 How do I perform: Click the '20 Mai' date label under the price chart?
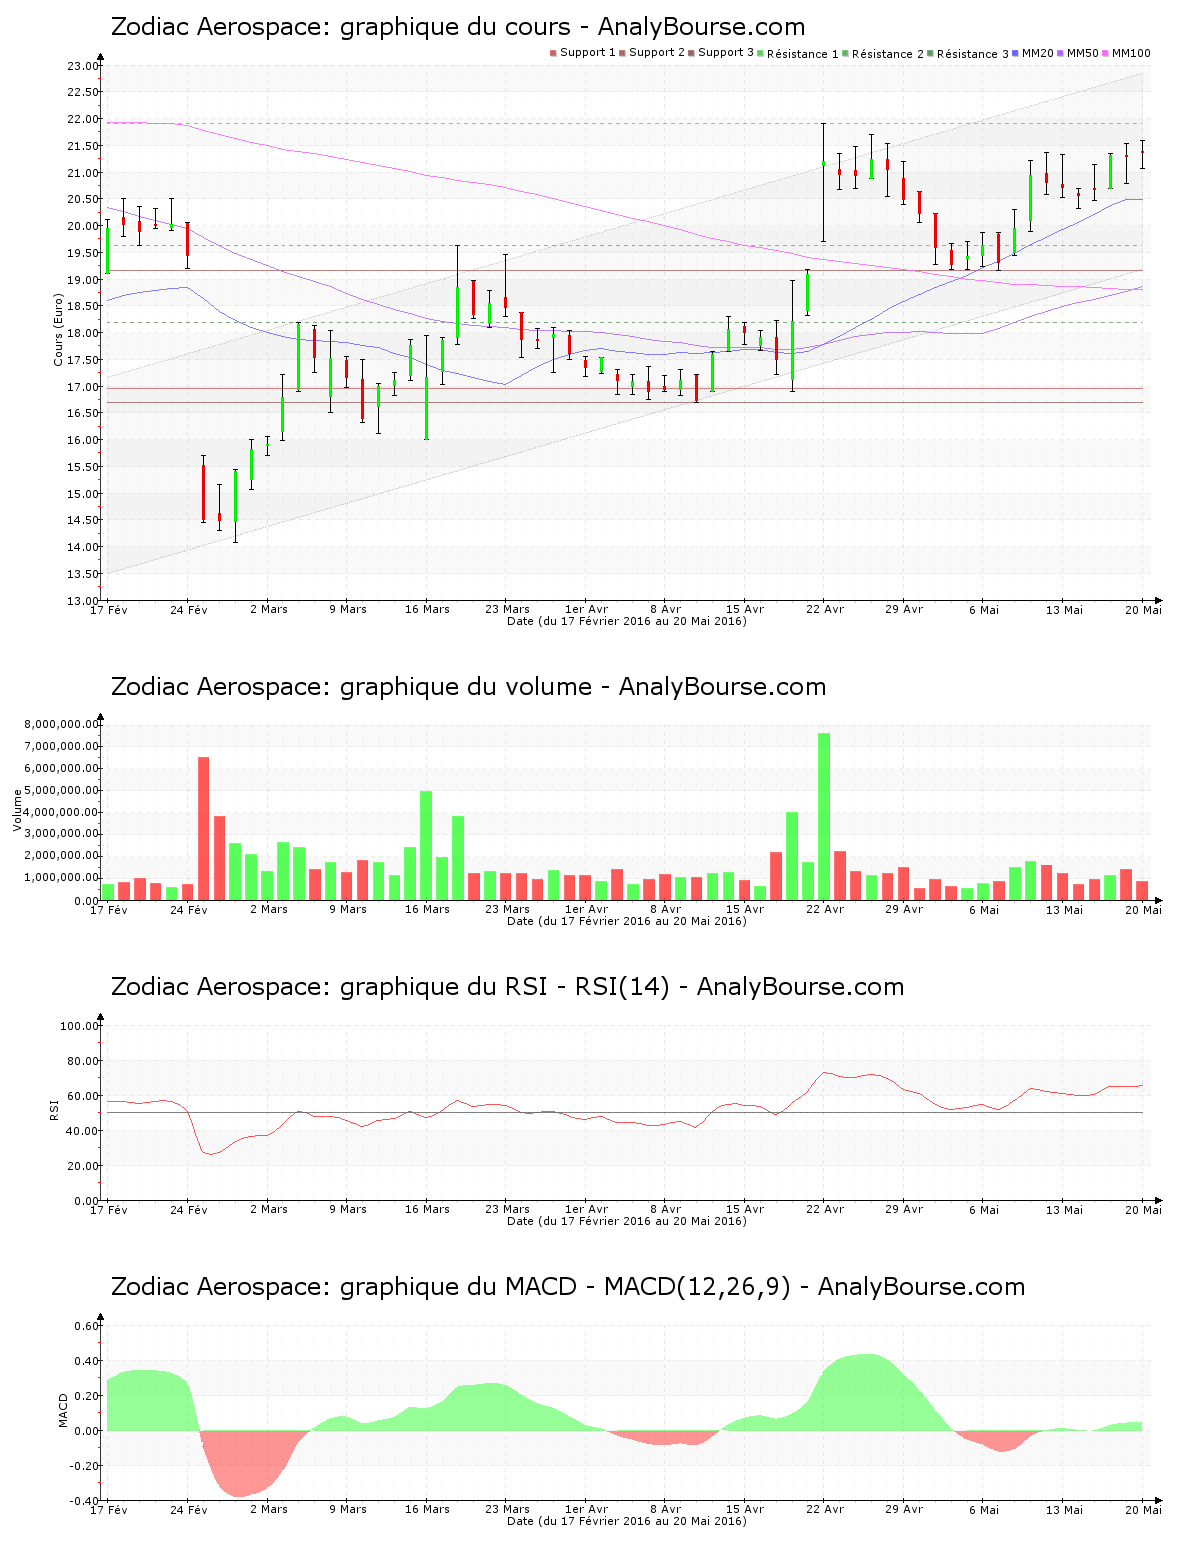[1144, 609]
